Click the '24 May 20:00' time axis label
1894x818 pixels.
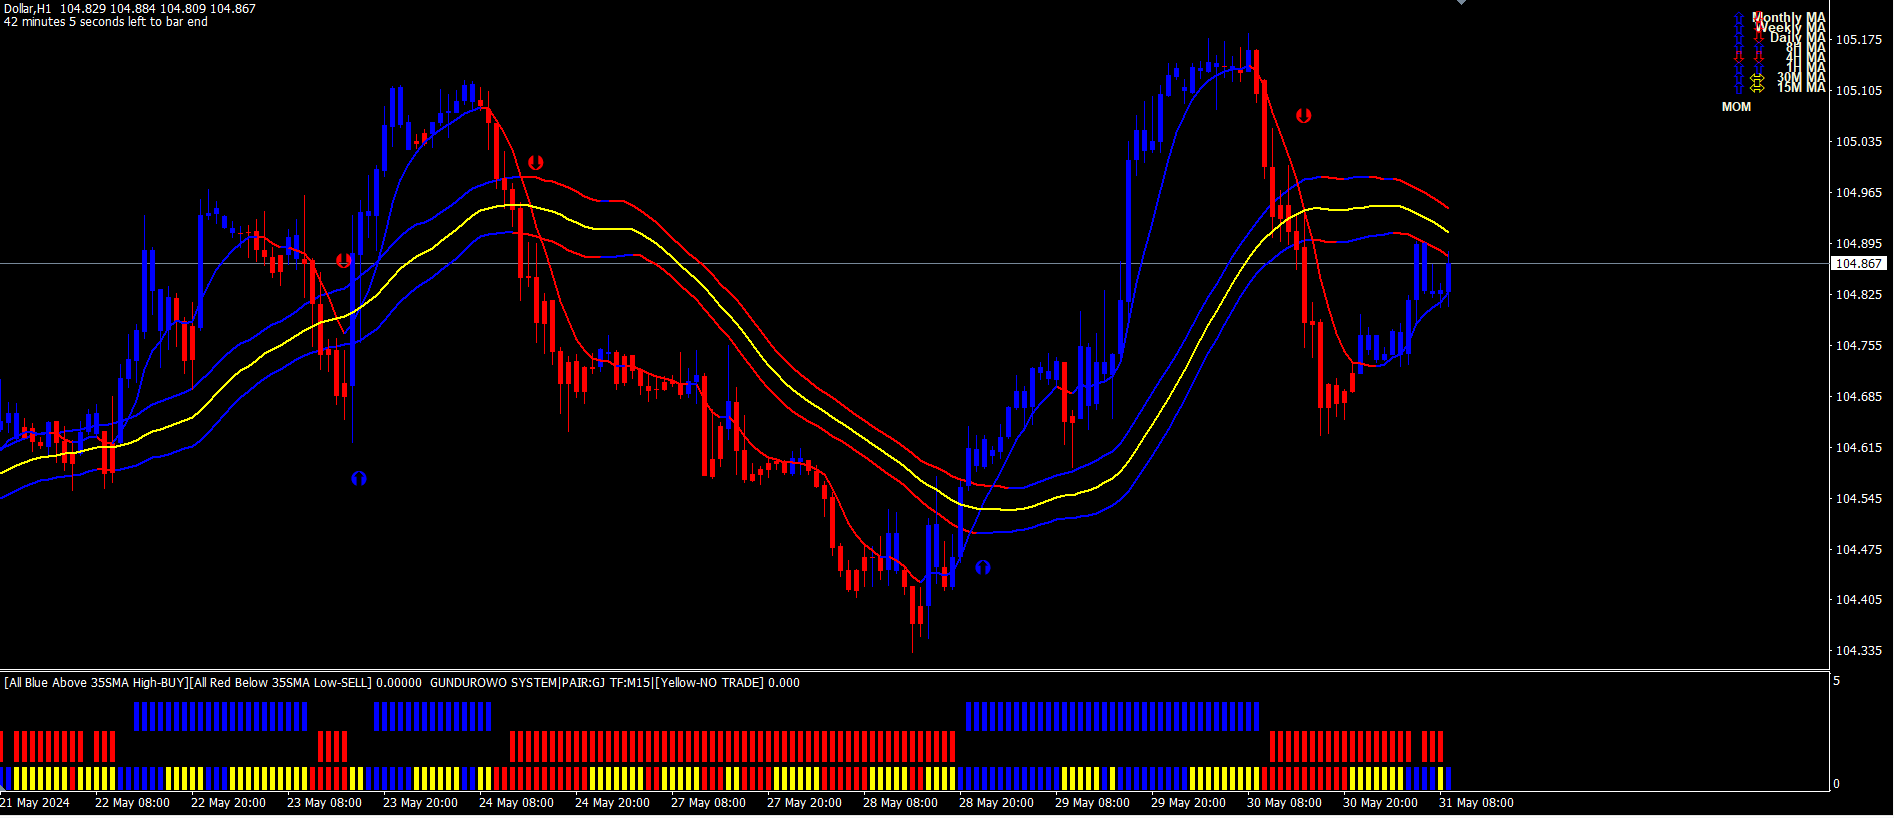(612, 803)
